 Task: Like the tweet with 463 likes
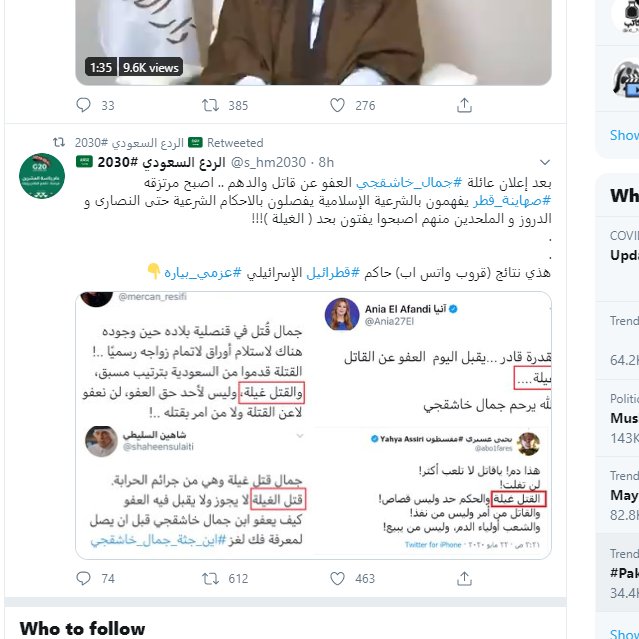(337, 578)
